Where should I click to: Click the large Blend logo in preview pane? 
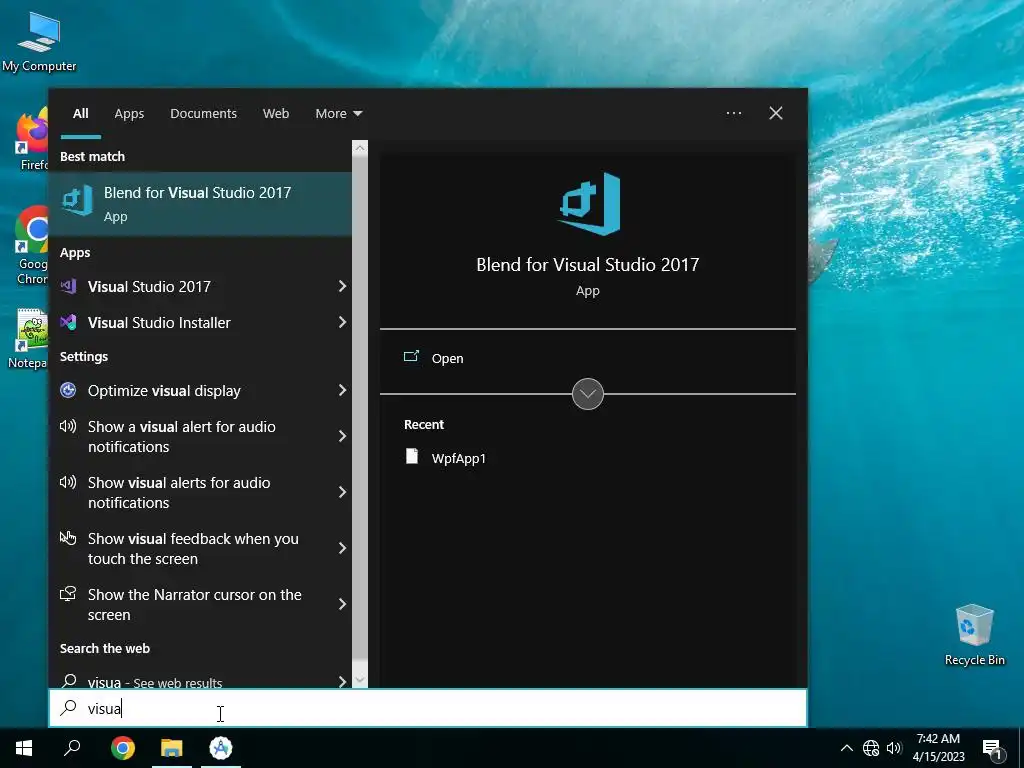tap(588, 204)
